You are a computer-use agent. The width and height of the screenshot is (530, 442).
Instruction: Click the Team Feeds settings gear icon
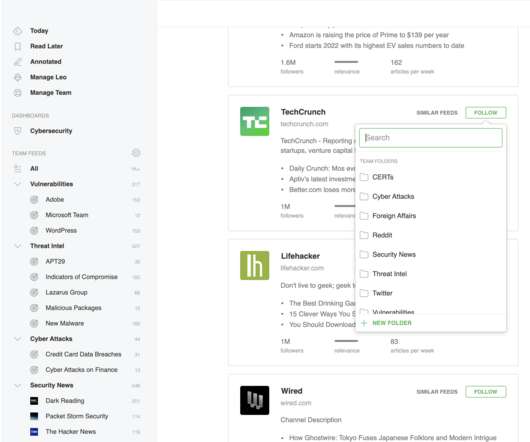136,153
